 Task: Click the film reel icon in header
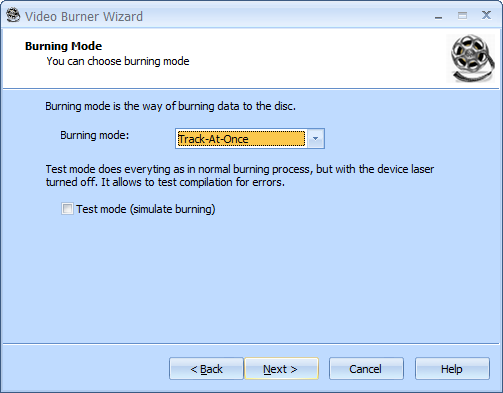click(x=471, y=58)
